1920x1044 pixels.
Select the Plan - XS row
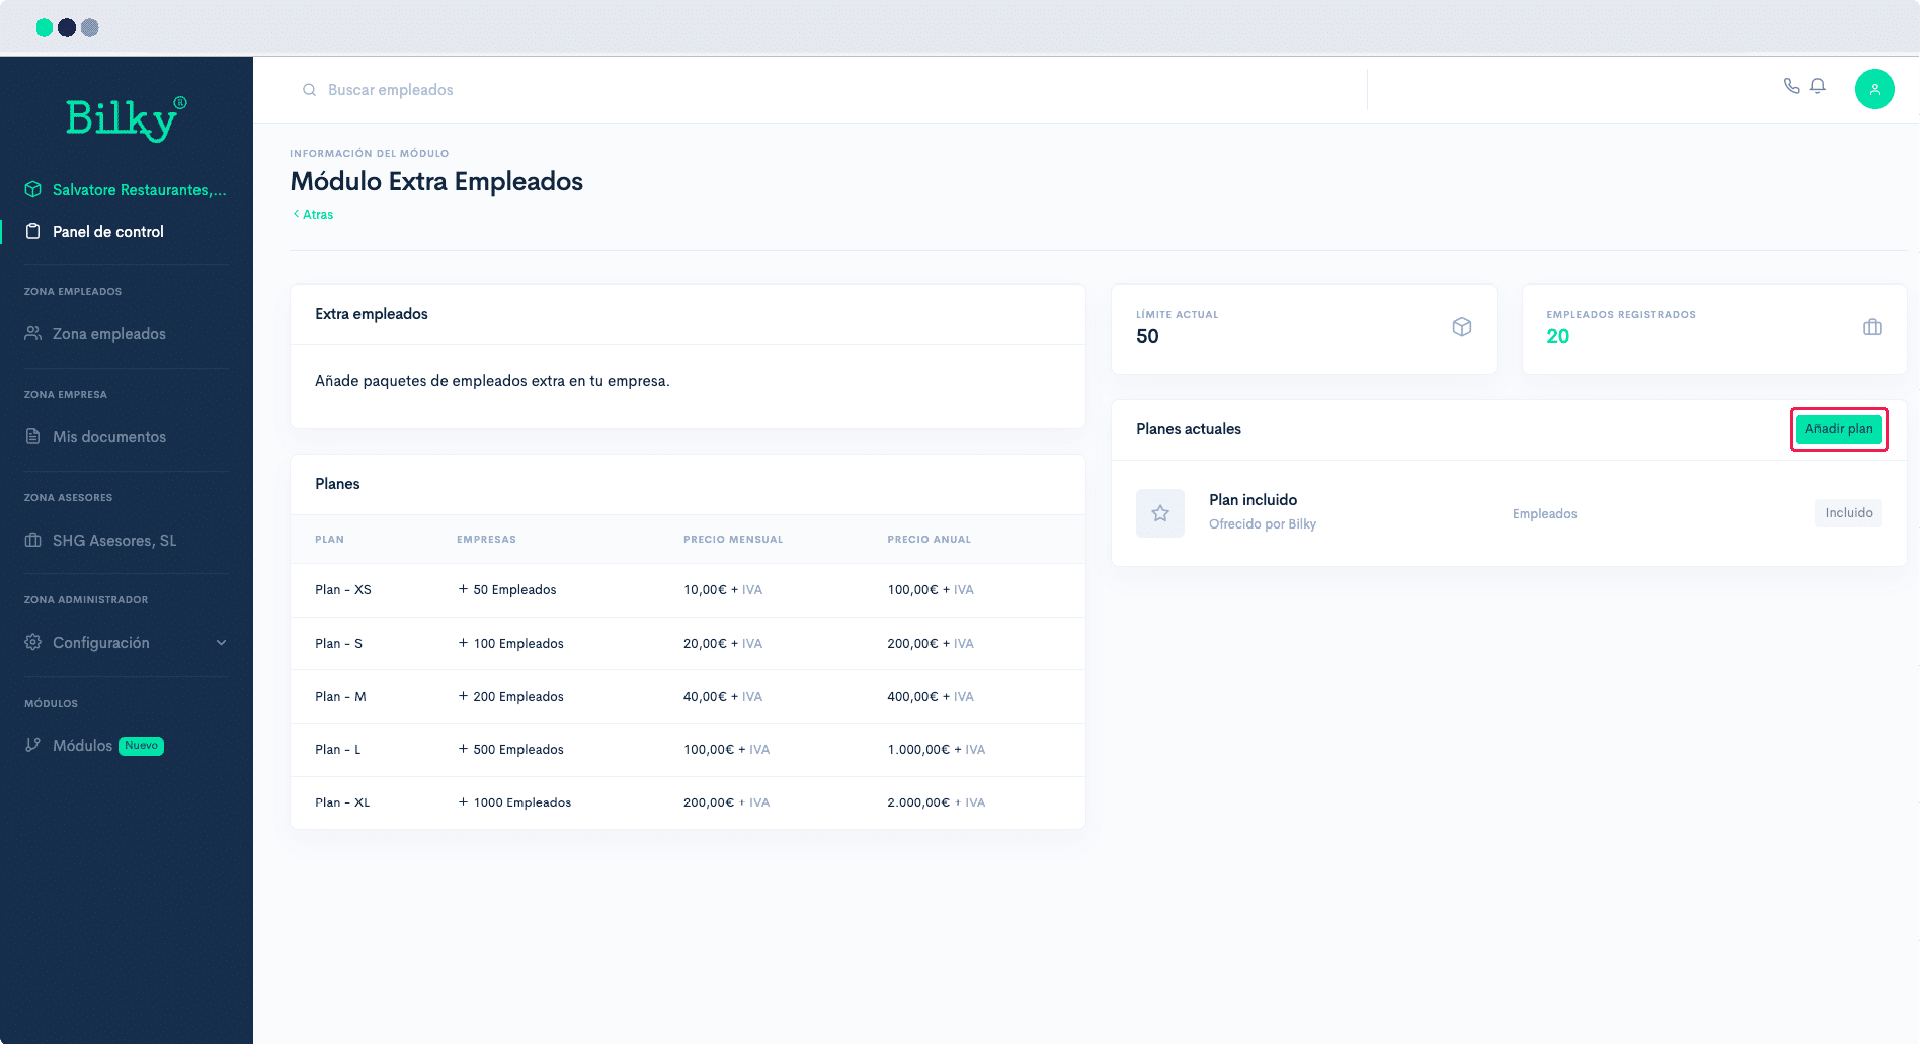[x=688, y=590]
